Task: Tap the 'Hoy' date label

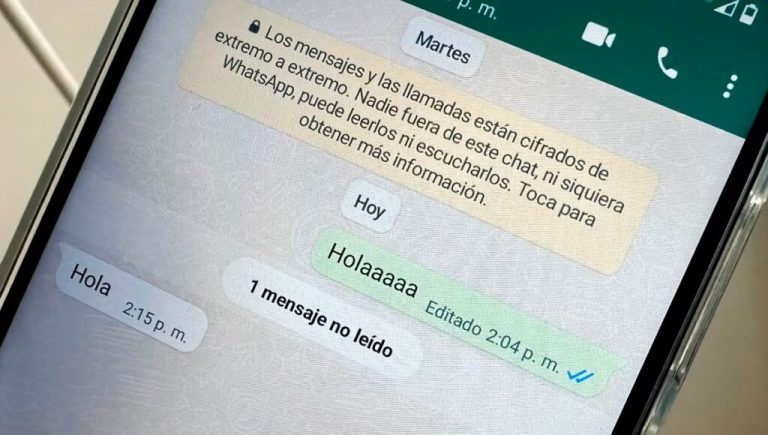Action: click(370, 207)
